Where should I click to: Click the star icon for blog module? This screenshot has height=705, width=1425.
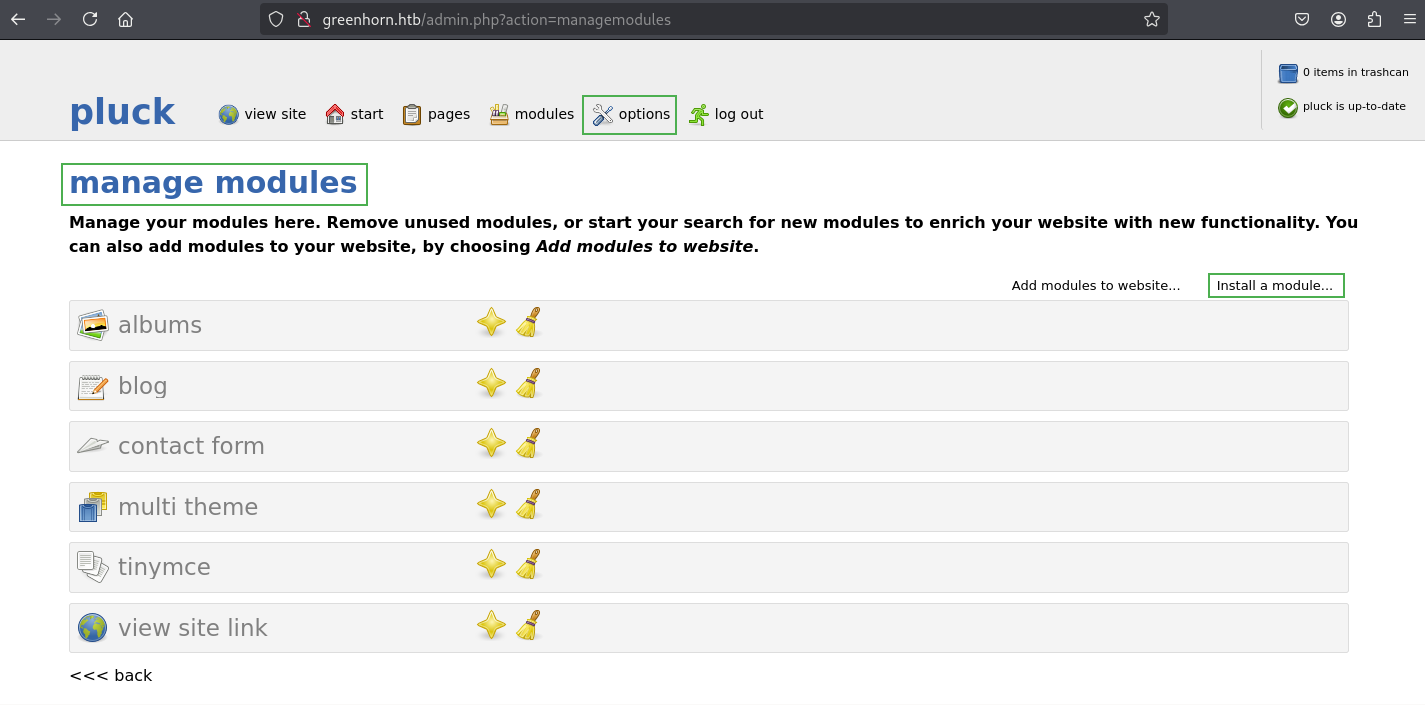coord(491,383)
